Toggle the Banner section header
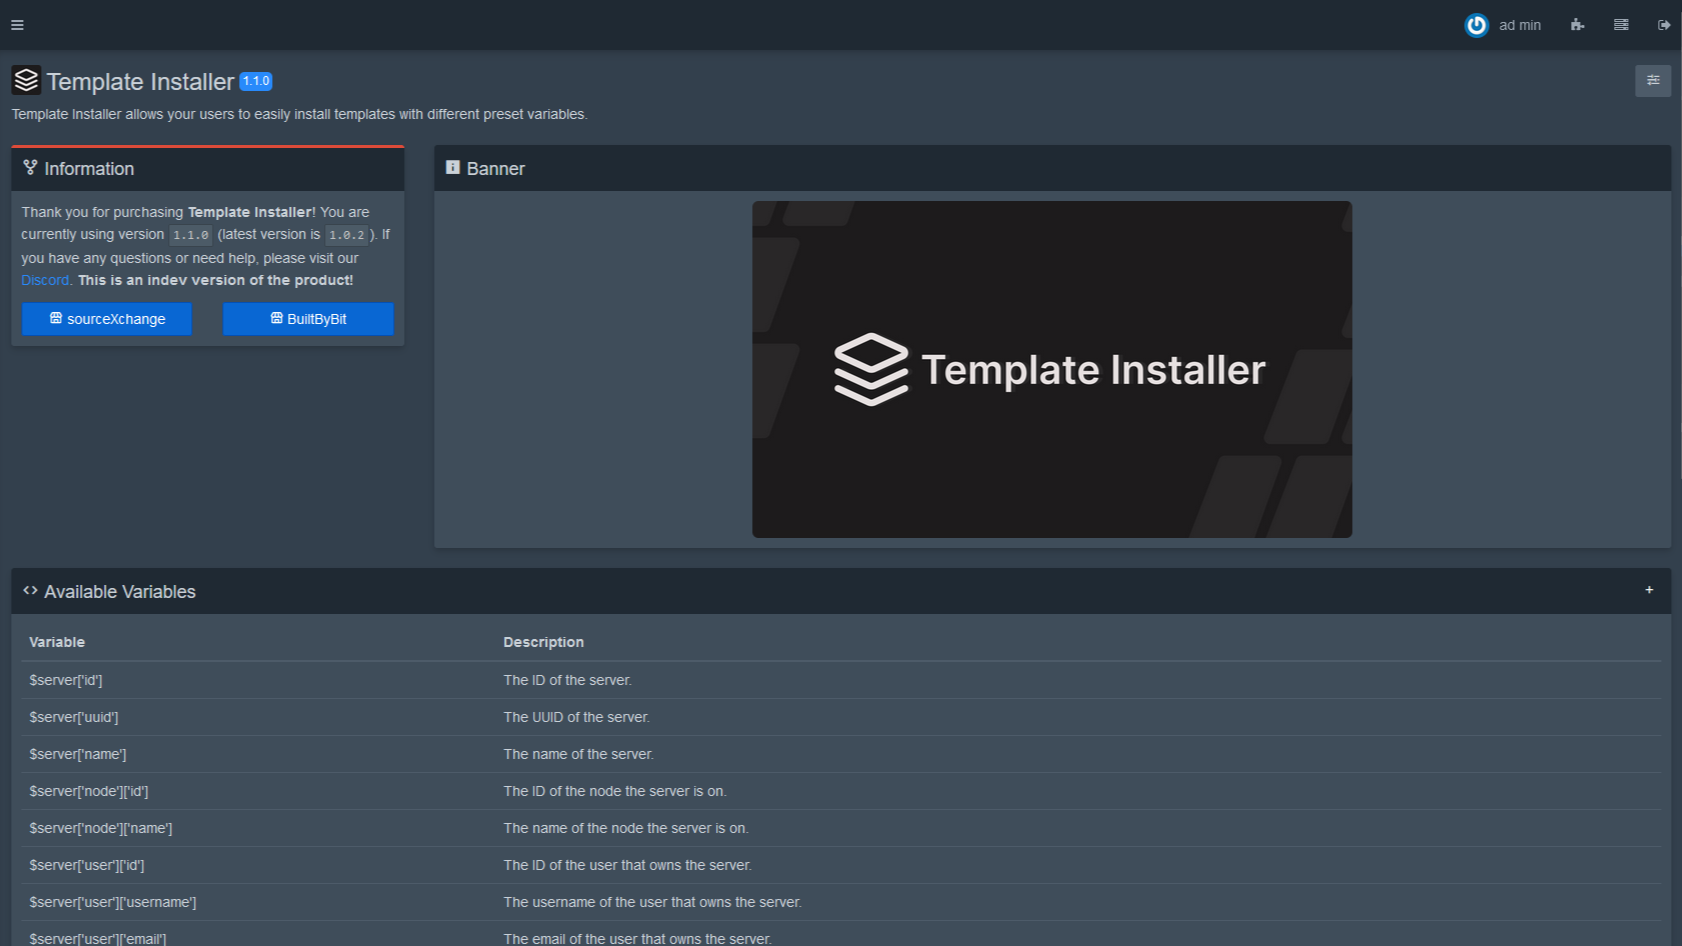 click(x=495, y=168)
